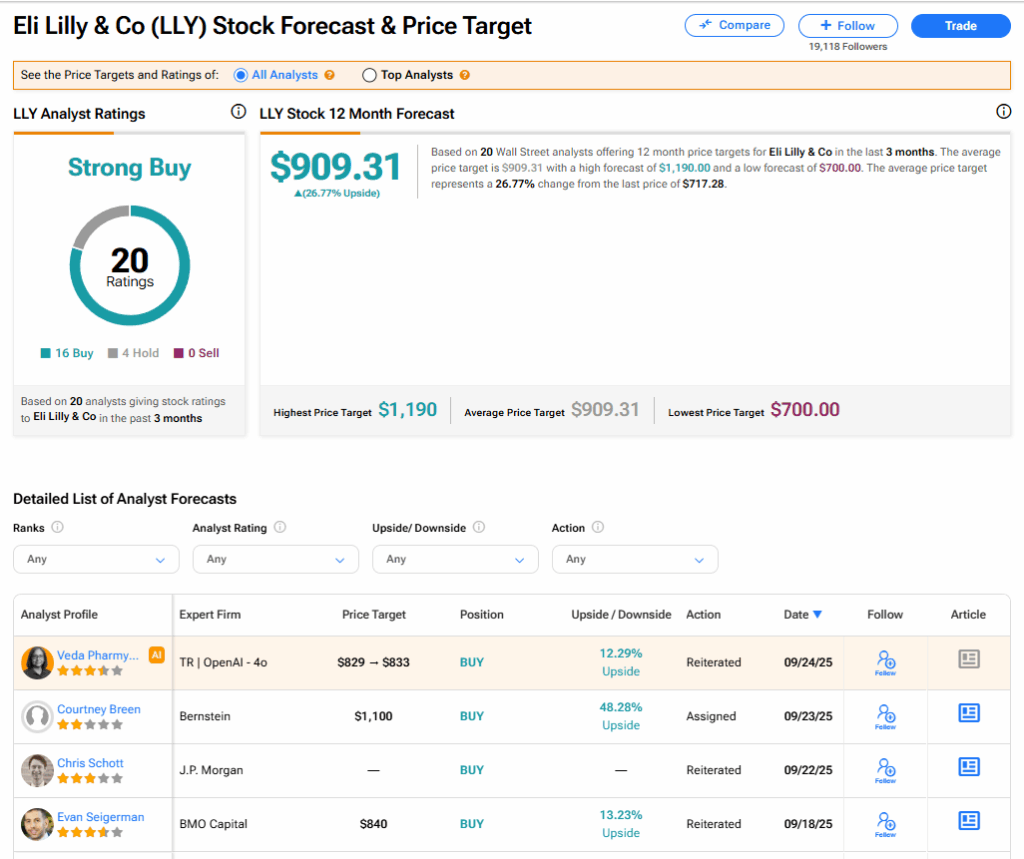Click the (26.77% Upside) label under main price
Screen dimensions: 1024x859
(337, 193)
